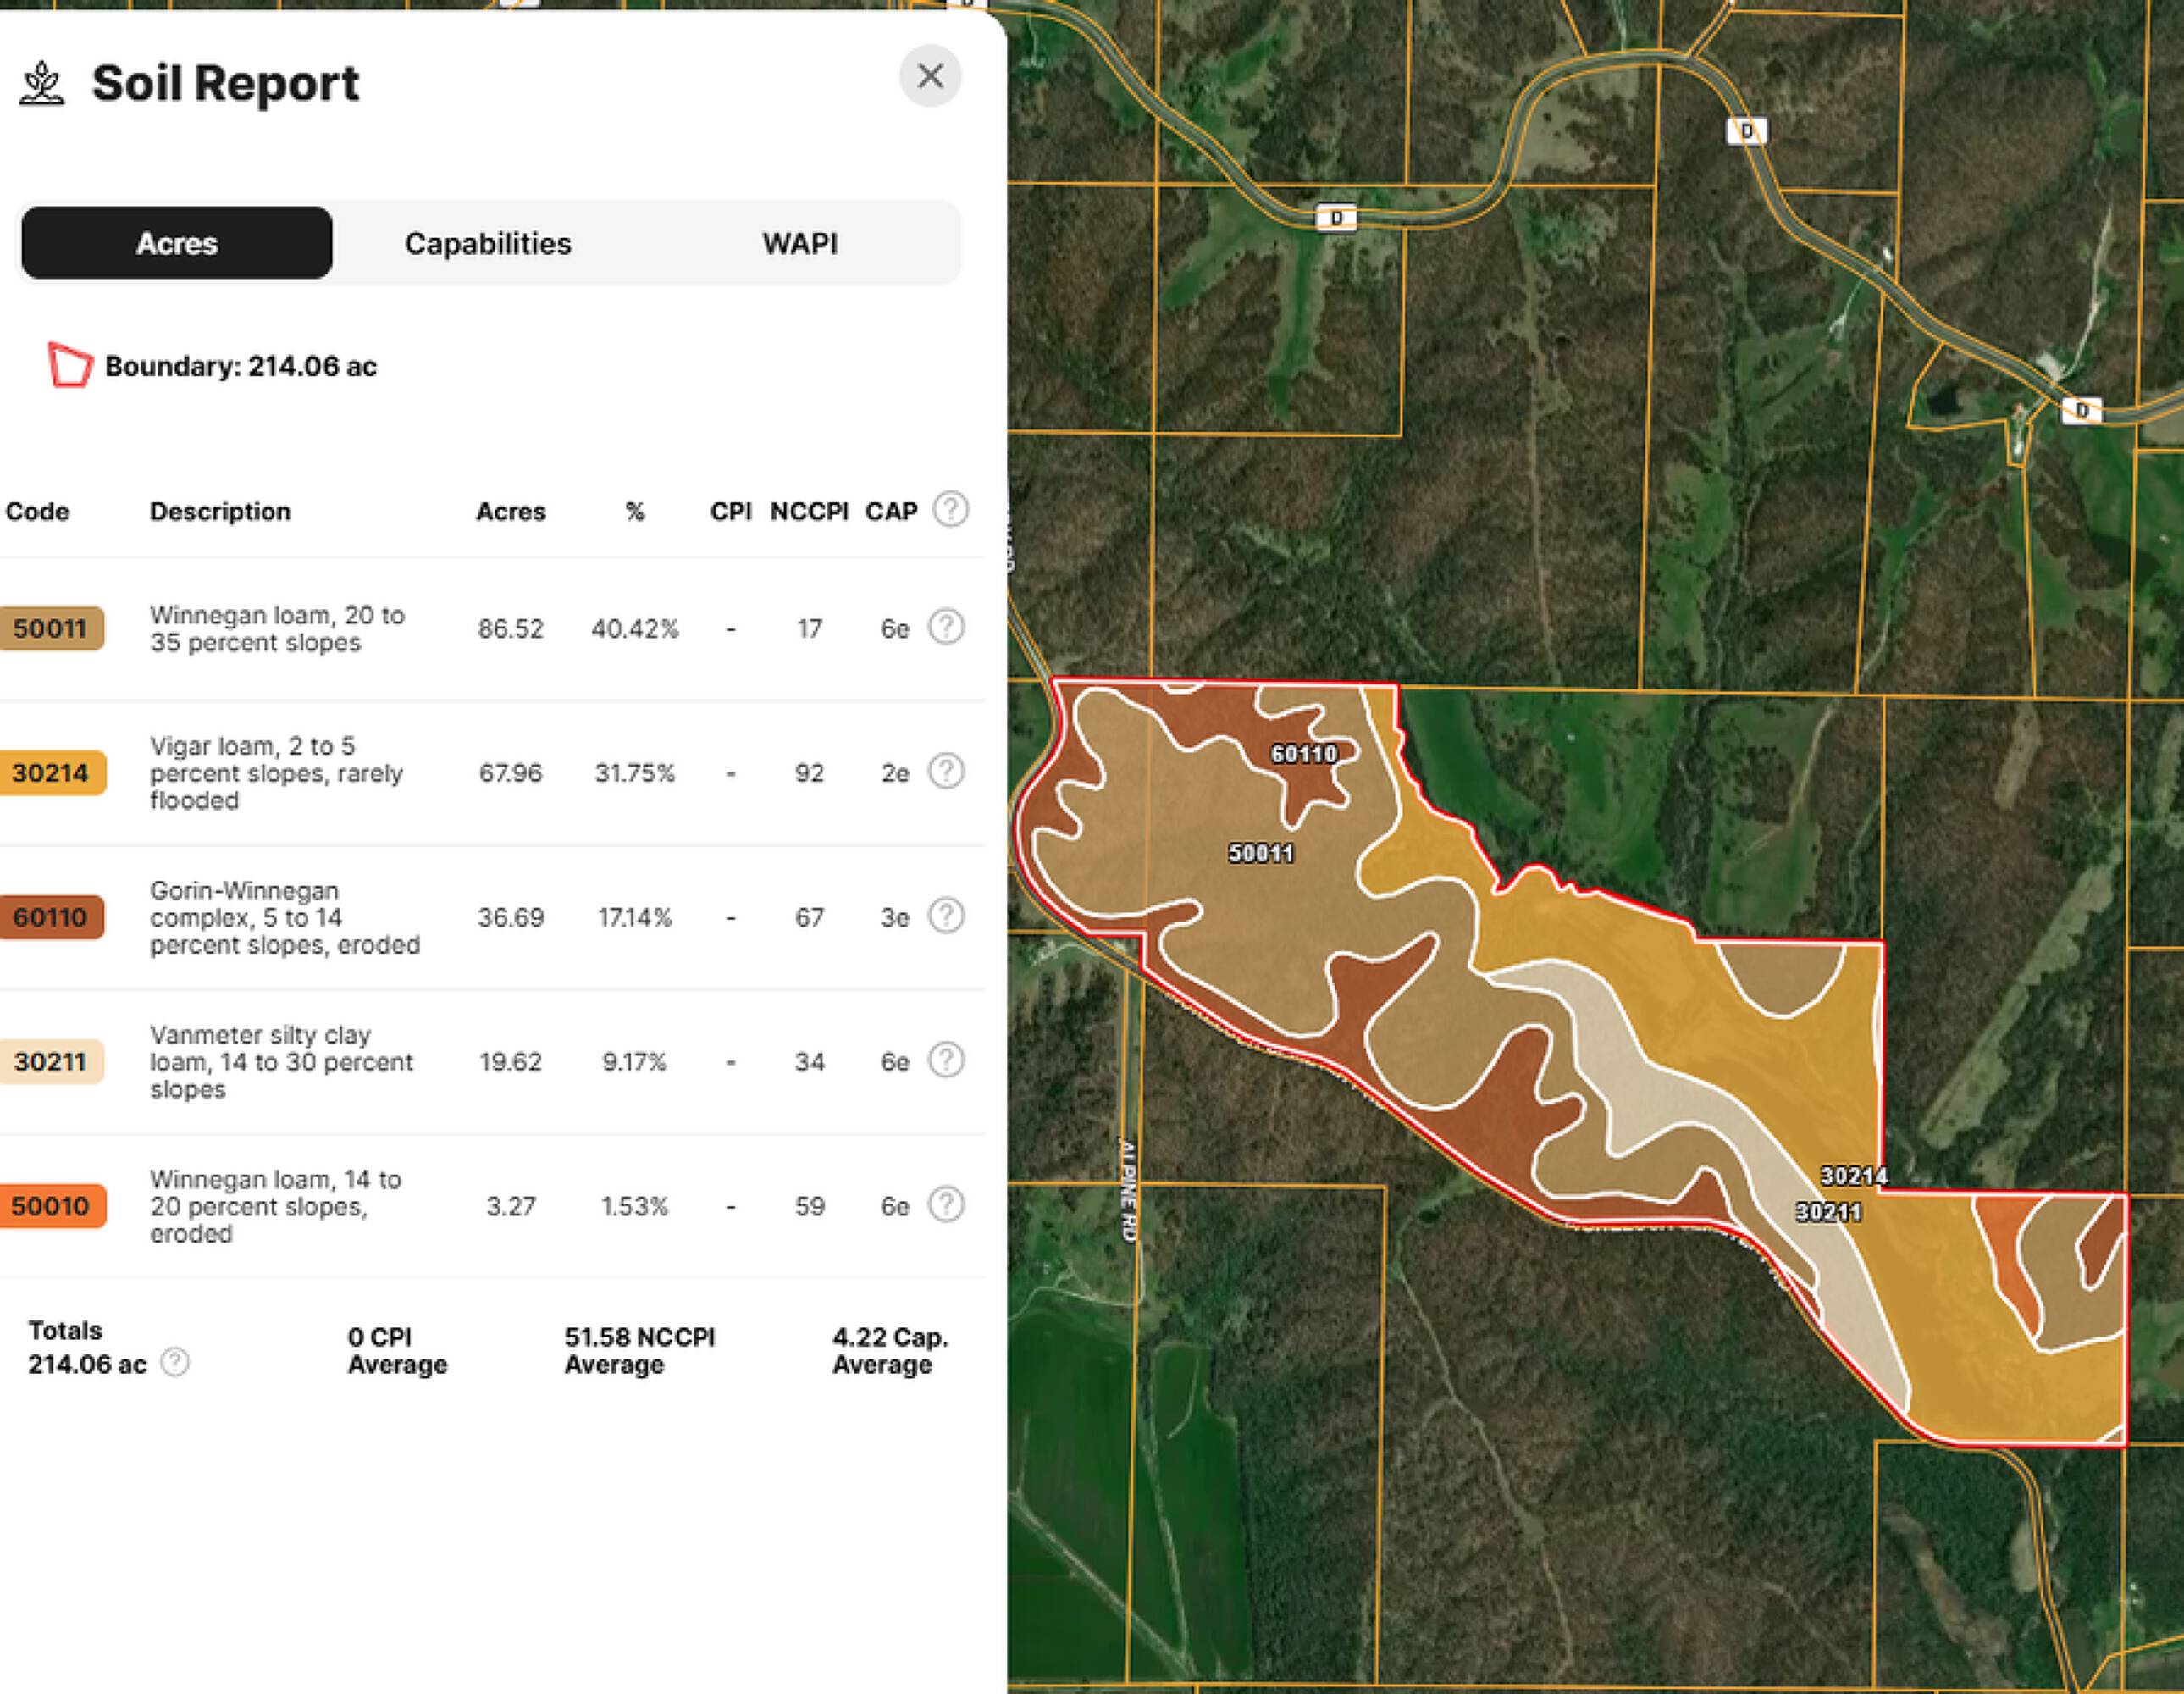Screen dimensions: 2184x1694
Task: Click the 60110 label on map
Action: pos(1303,754)
